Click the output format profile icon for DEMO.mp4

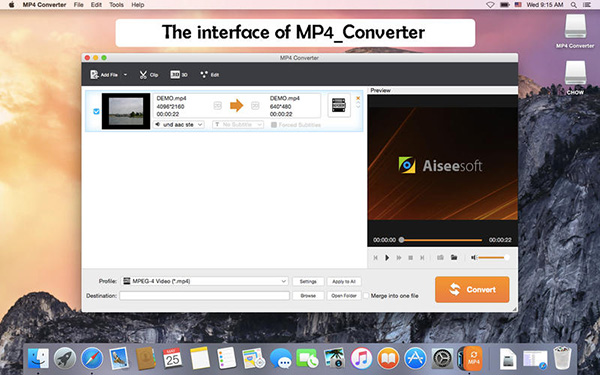tap(339, 105)
